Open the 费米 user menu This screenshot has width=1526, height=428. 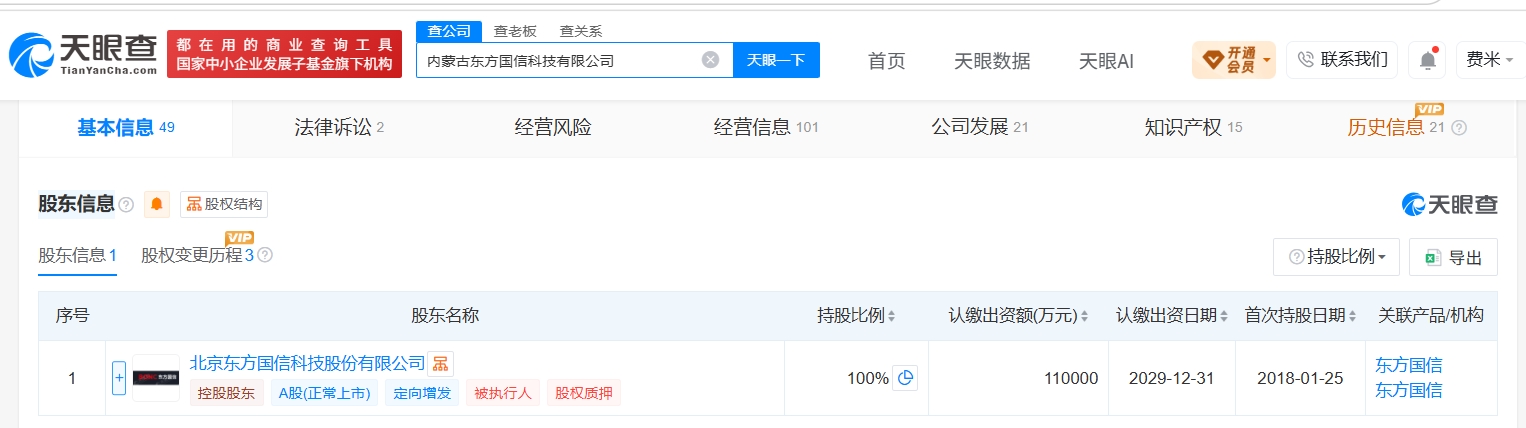(x=1488, y=60)
